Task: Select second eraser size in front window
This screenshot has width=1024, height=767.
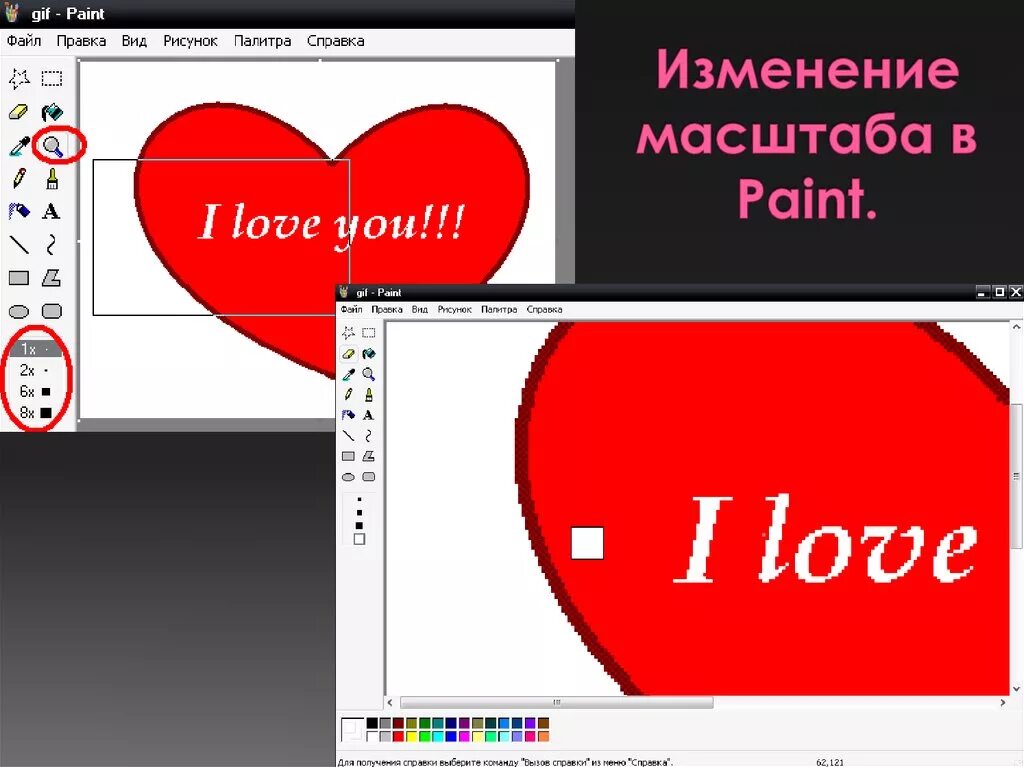Action: [x=359, y=512]
